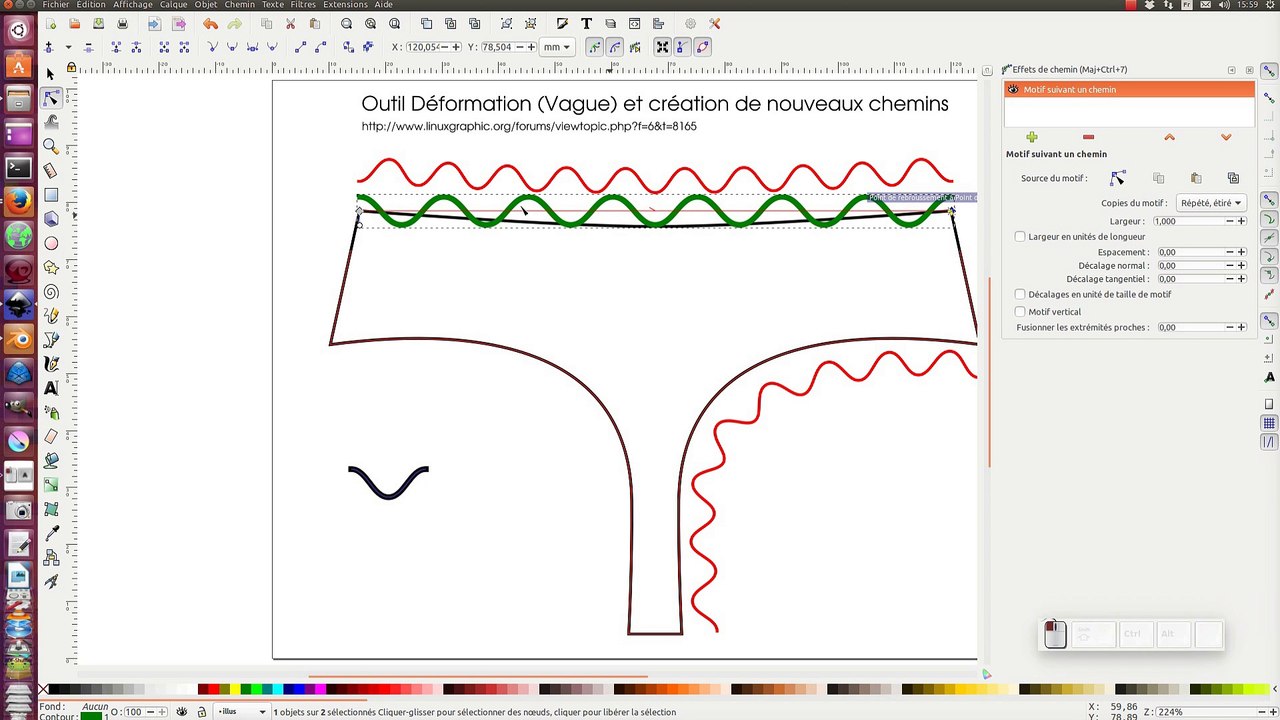Close the Effets de chemin panel

point(1249,70)
